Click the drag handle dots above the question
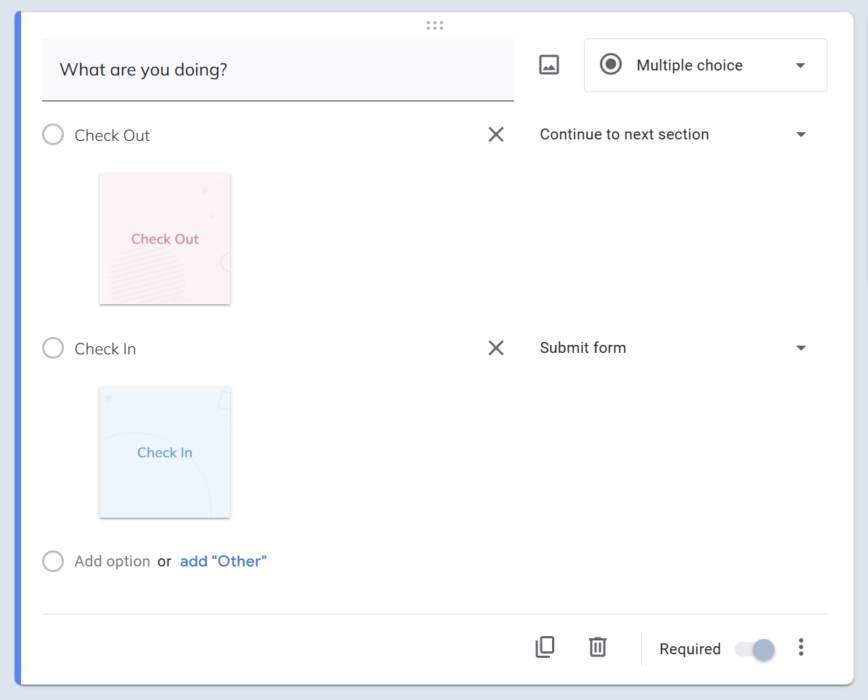The width and height of the screenshot is (868, 700). coord(434,25)
